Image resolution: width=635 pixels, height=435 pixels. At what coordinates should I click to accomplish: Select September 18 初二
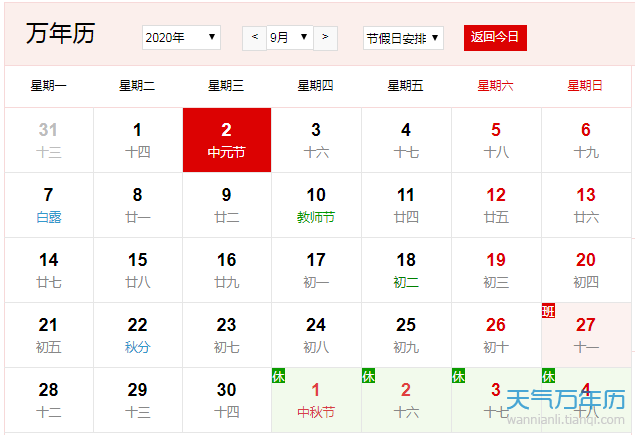(406, 270)
